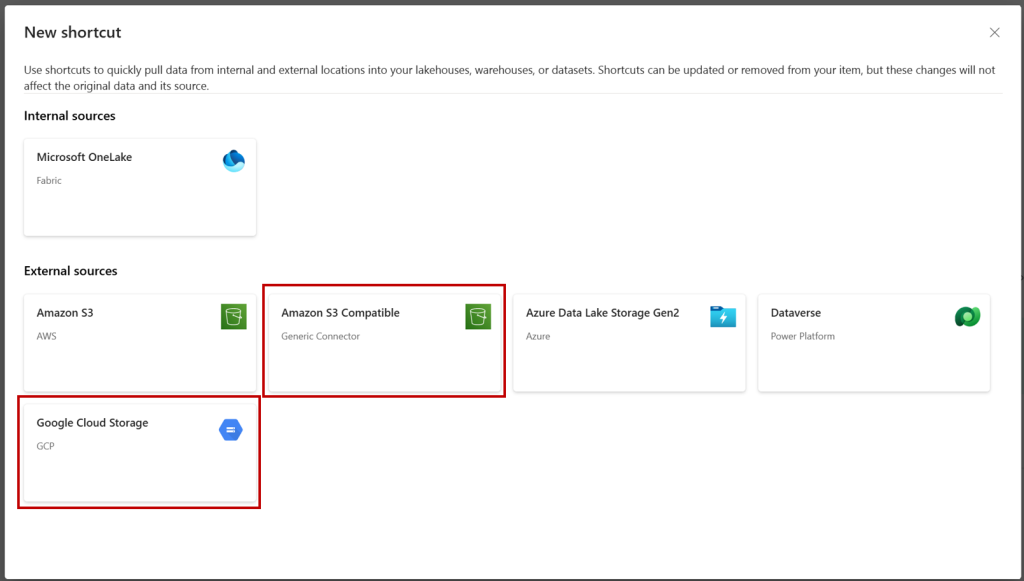Click the Fabric subtitle under OneLake
Viewport: 1024px width, 581px height.
[x=49, y=181]
